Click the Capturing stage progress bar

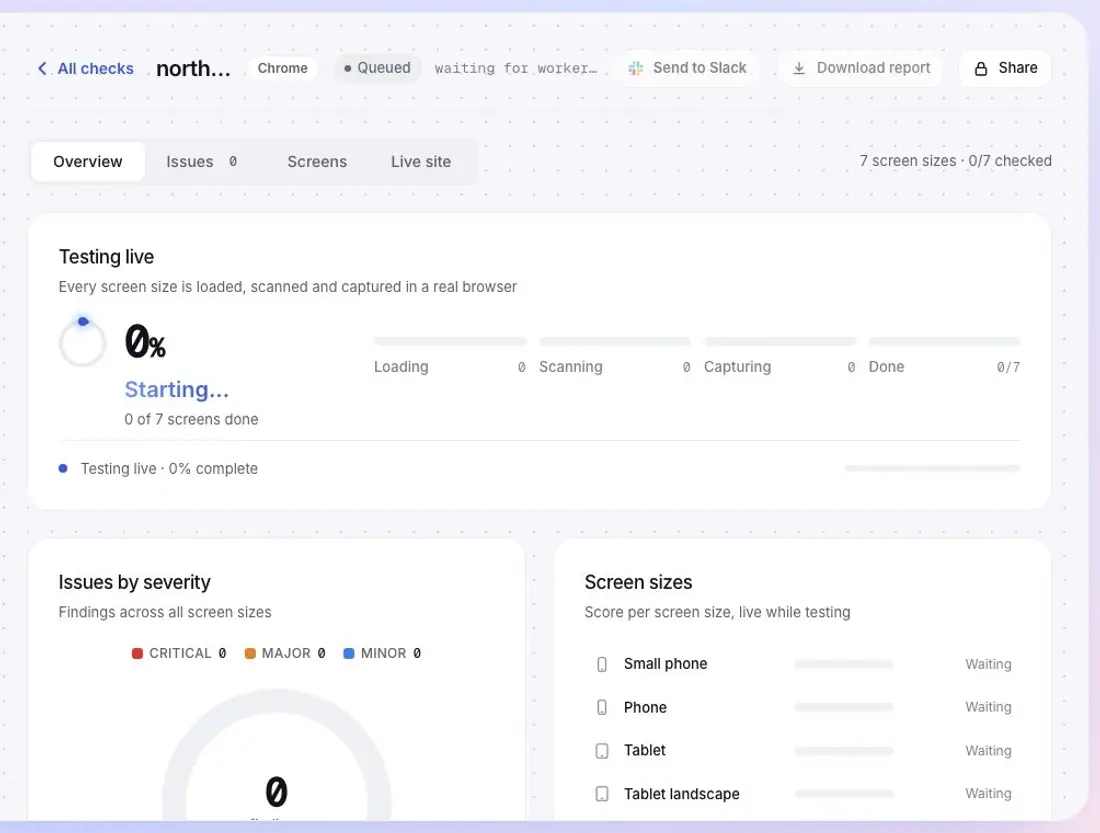coord(780,341)
